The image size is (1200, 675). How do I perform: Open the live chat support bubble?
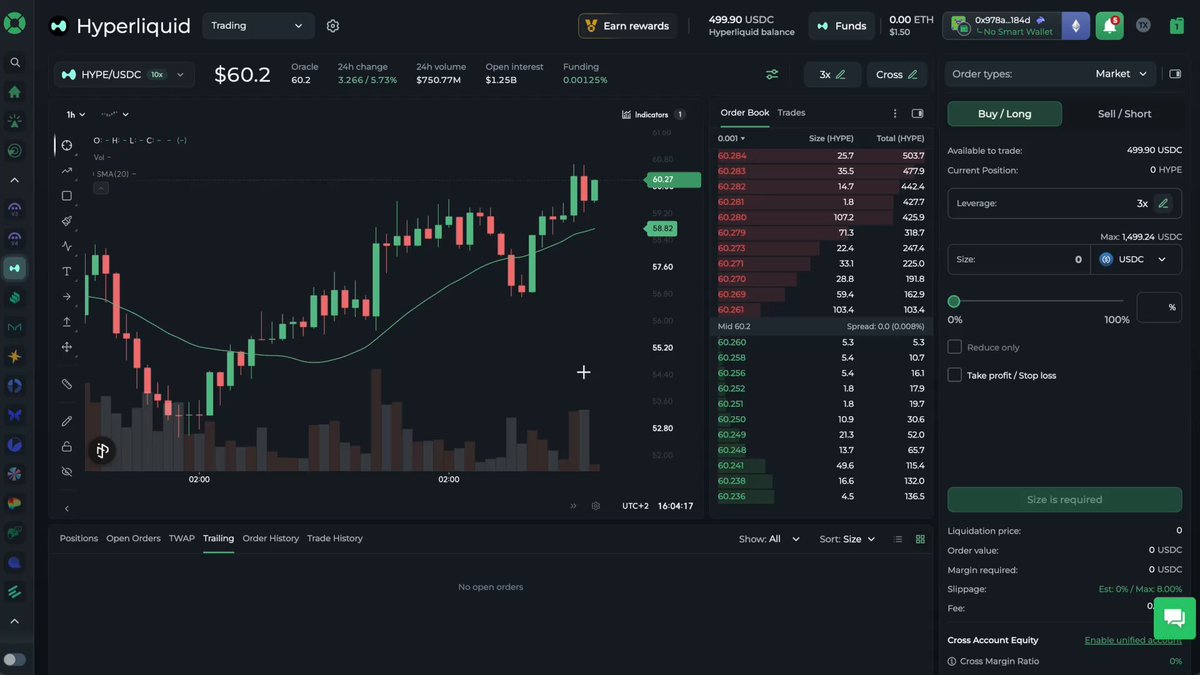click(1174, 618)
